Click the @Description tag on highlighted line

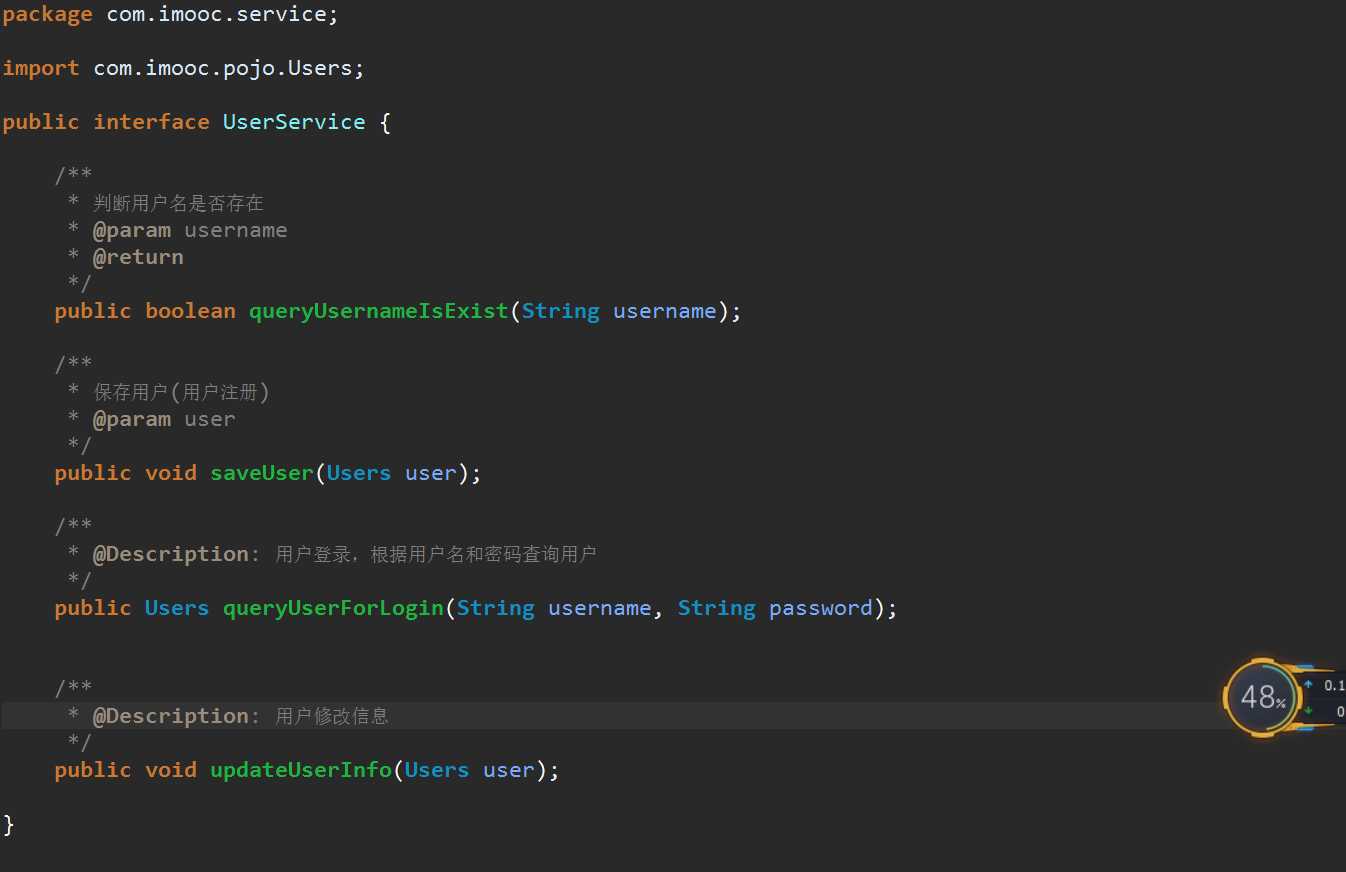tap(171, 716)
